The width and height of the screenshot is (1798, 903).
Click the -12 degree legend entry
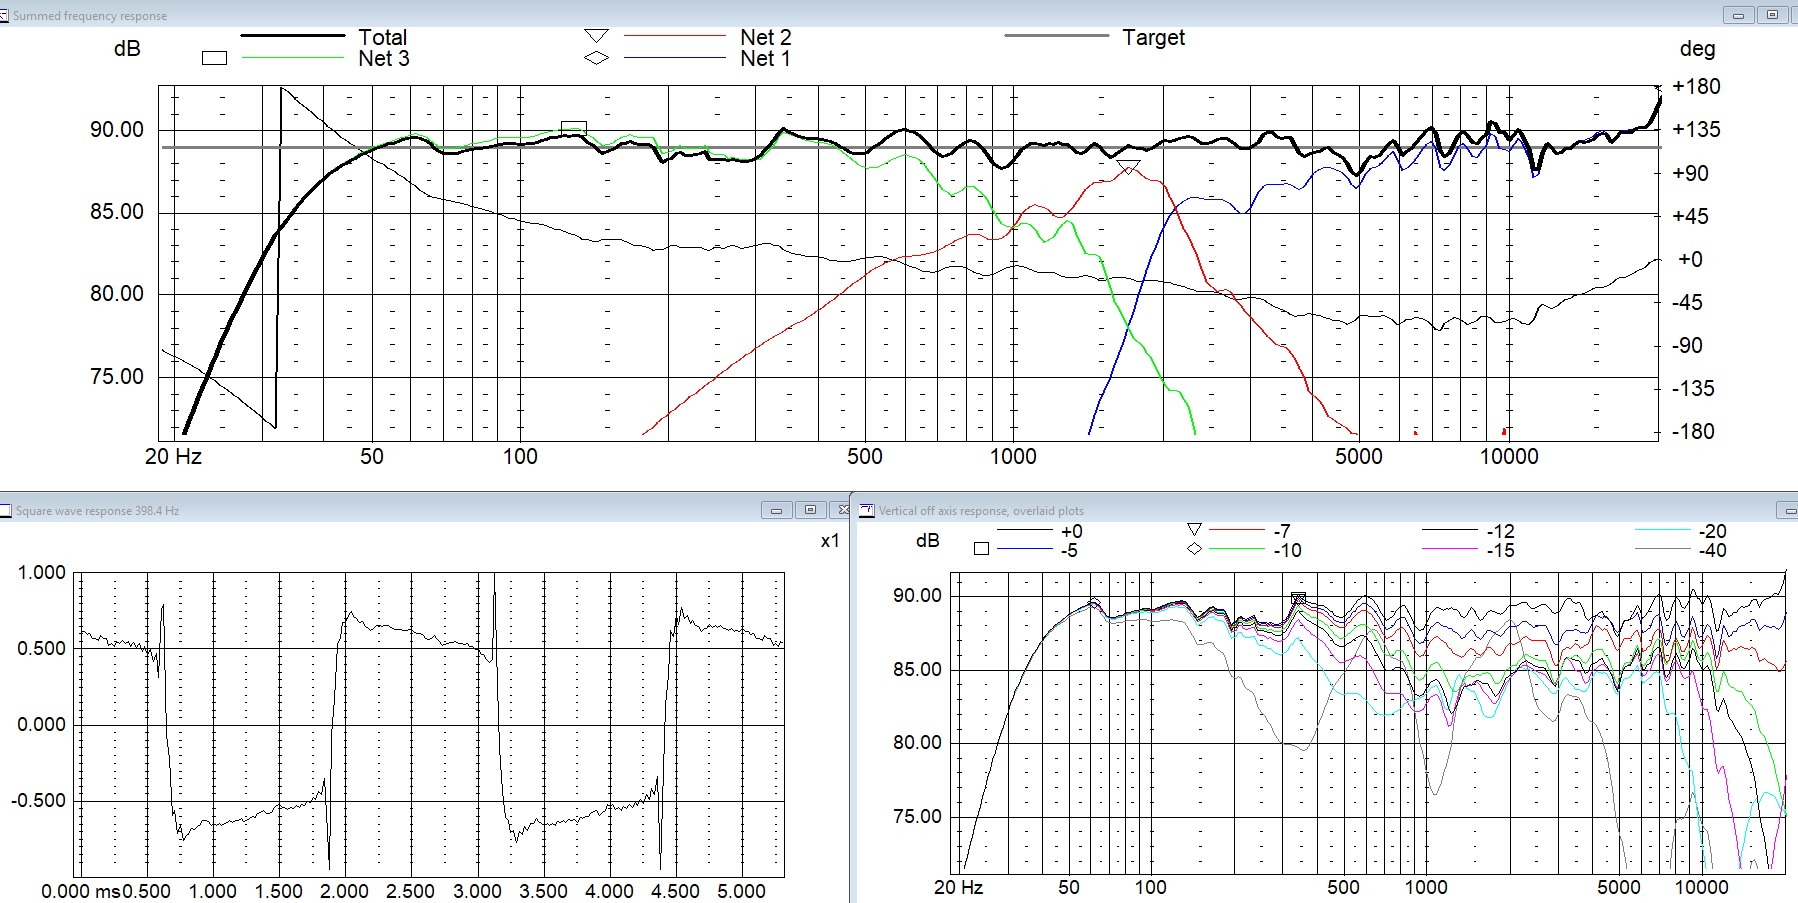(1501, 531)
